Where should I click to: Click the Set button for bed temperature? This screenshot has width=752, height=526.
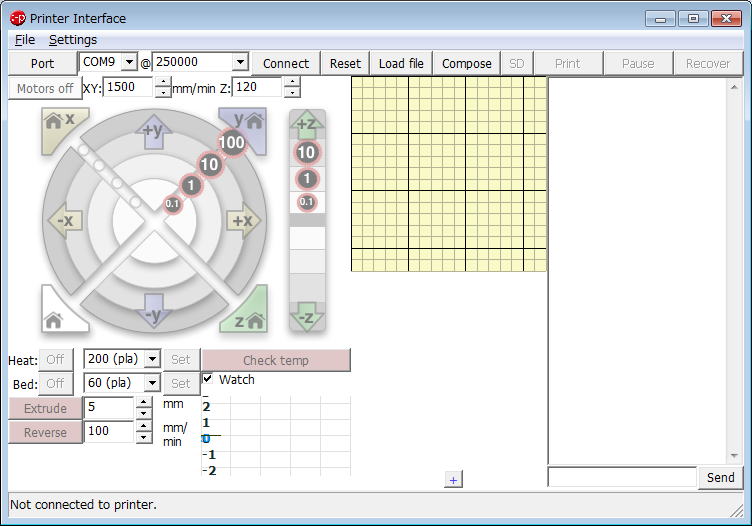coord(181,383)
